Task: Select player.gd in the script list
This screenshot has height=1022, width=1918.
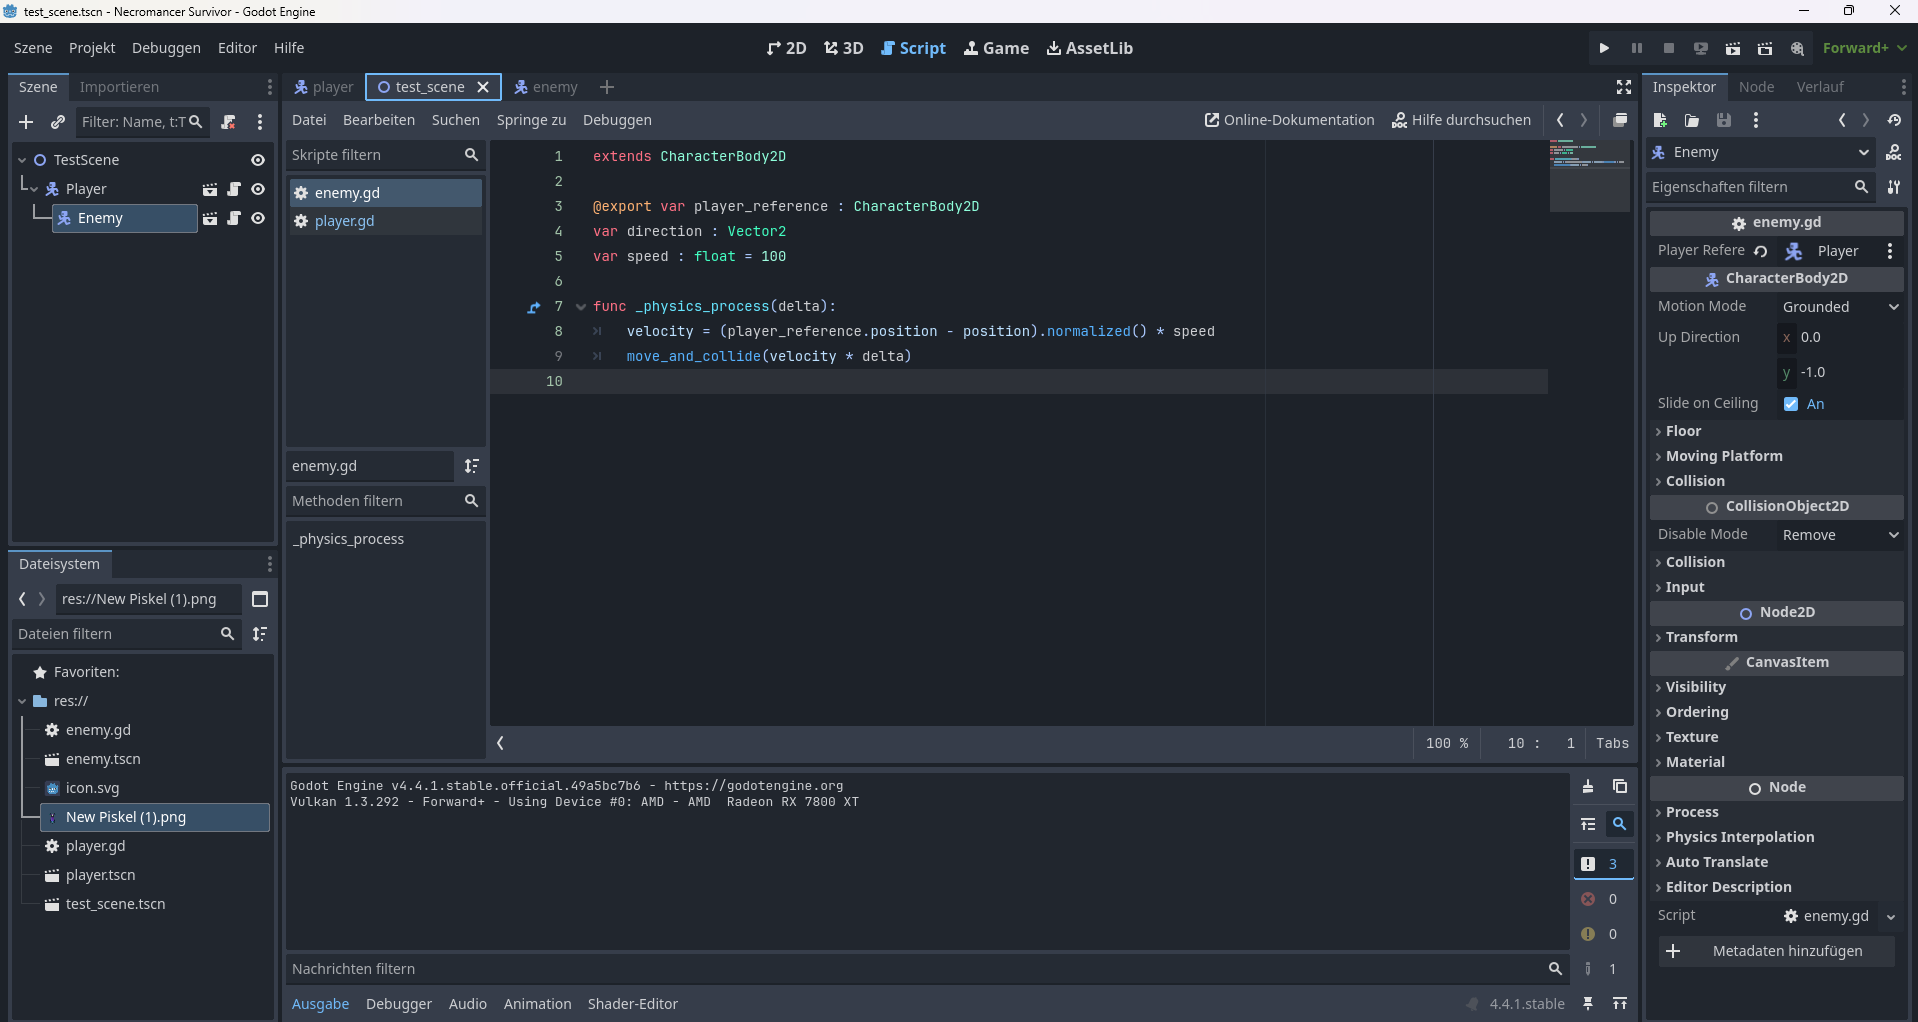Action: pyautogui.click(x=385, y=221)
